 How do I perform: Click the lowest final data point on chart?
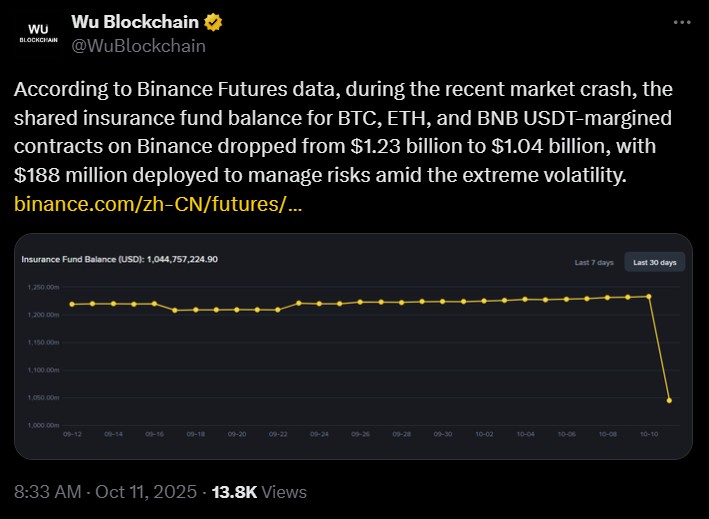(669, 400)
